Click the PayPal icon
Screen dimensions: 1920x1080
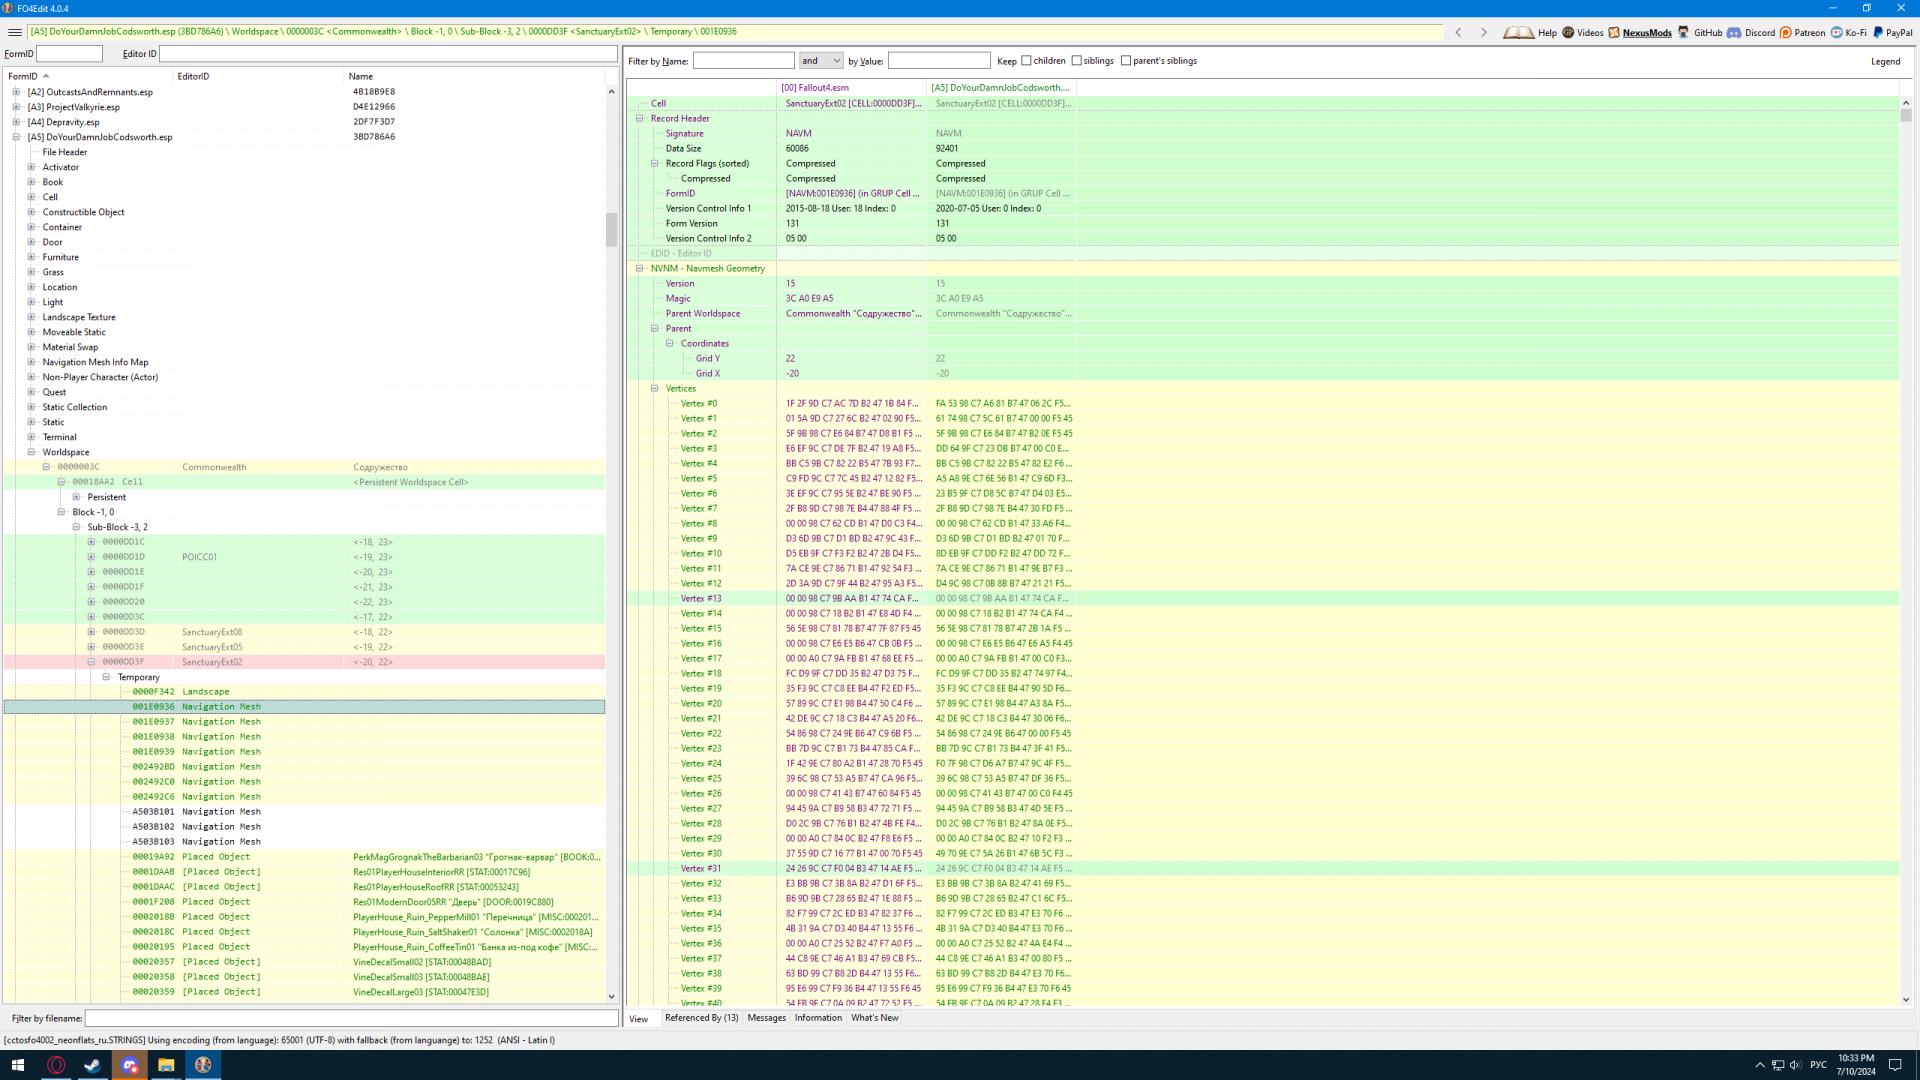coord(1878,32)
